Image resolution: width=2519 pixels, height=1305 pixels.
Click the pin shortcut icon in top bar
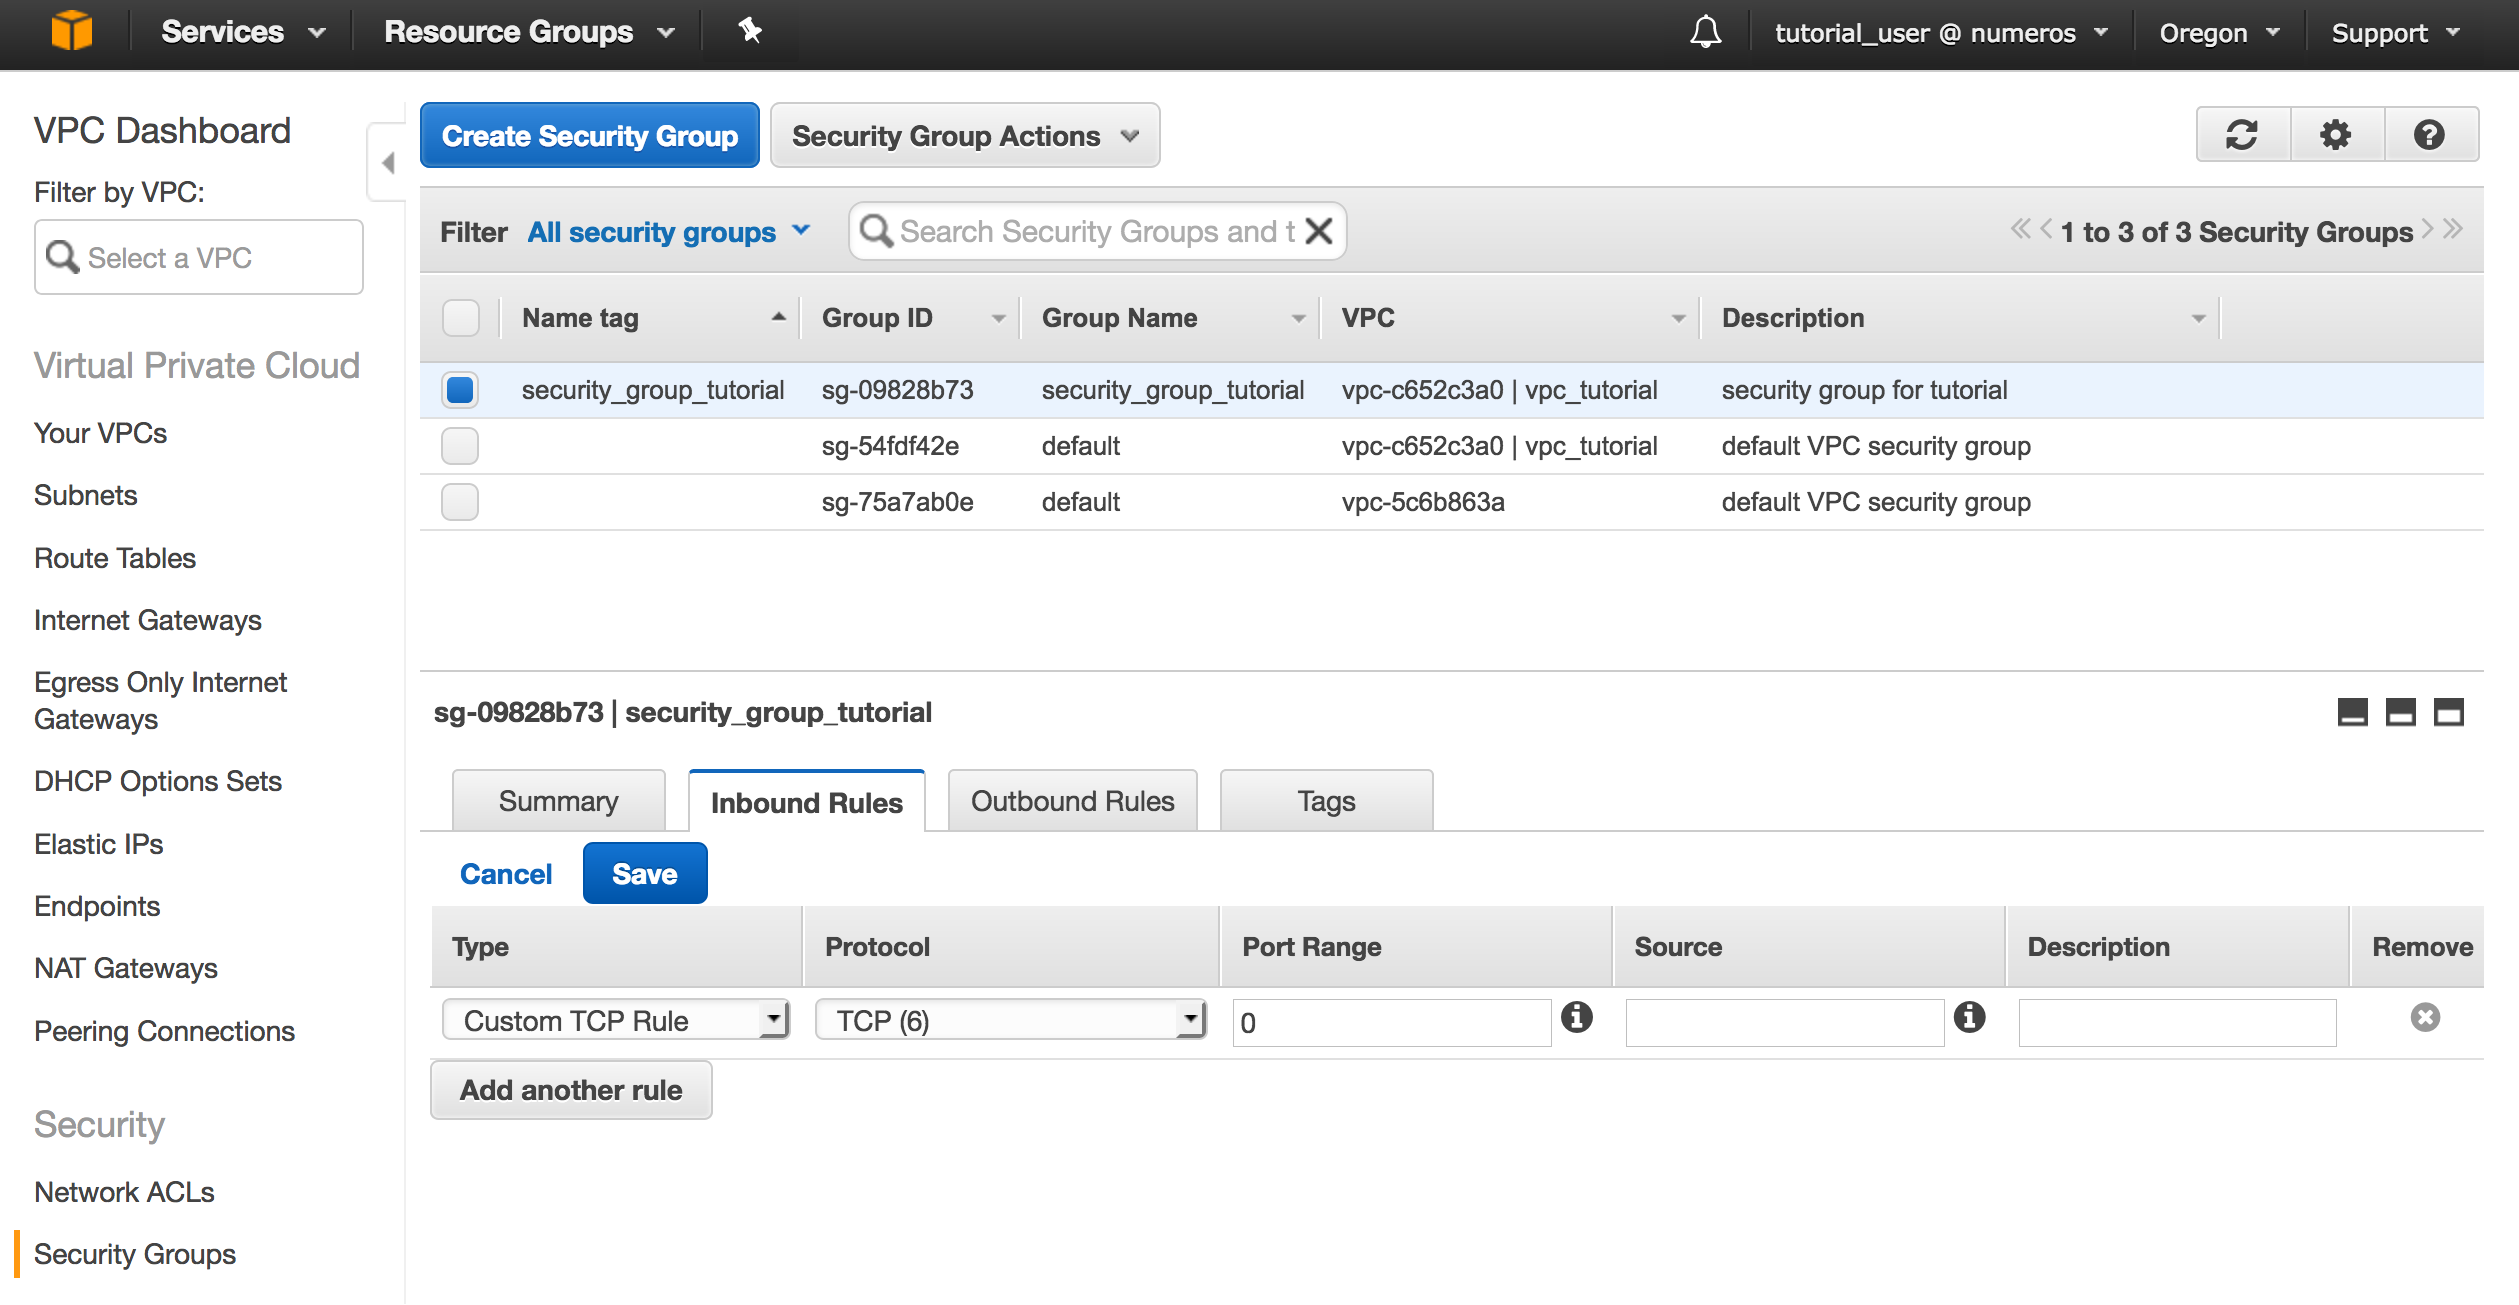[x=750, y=31]
